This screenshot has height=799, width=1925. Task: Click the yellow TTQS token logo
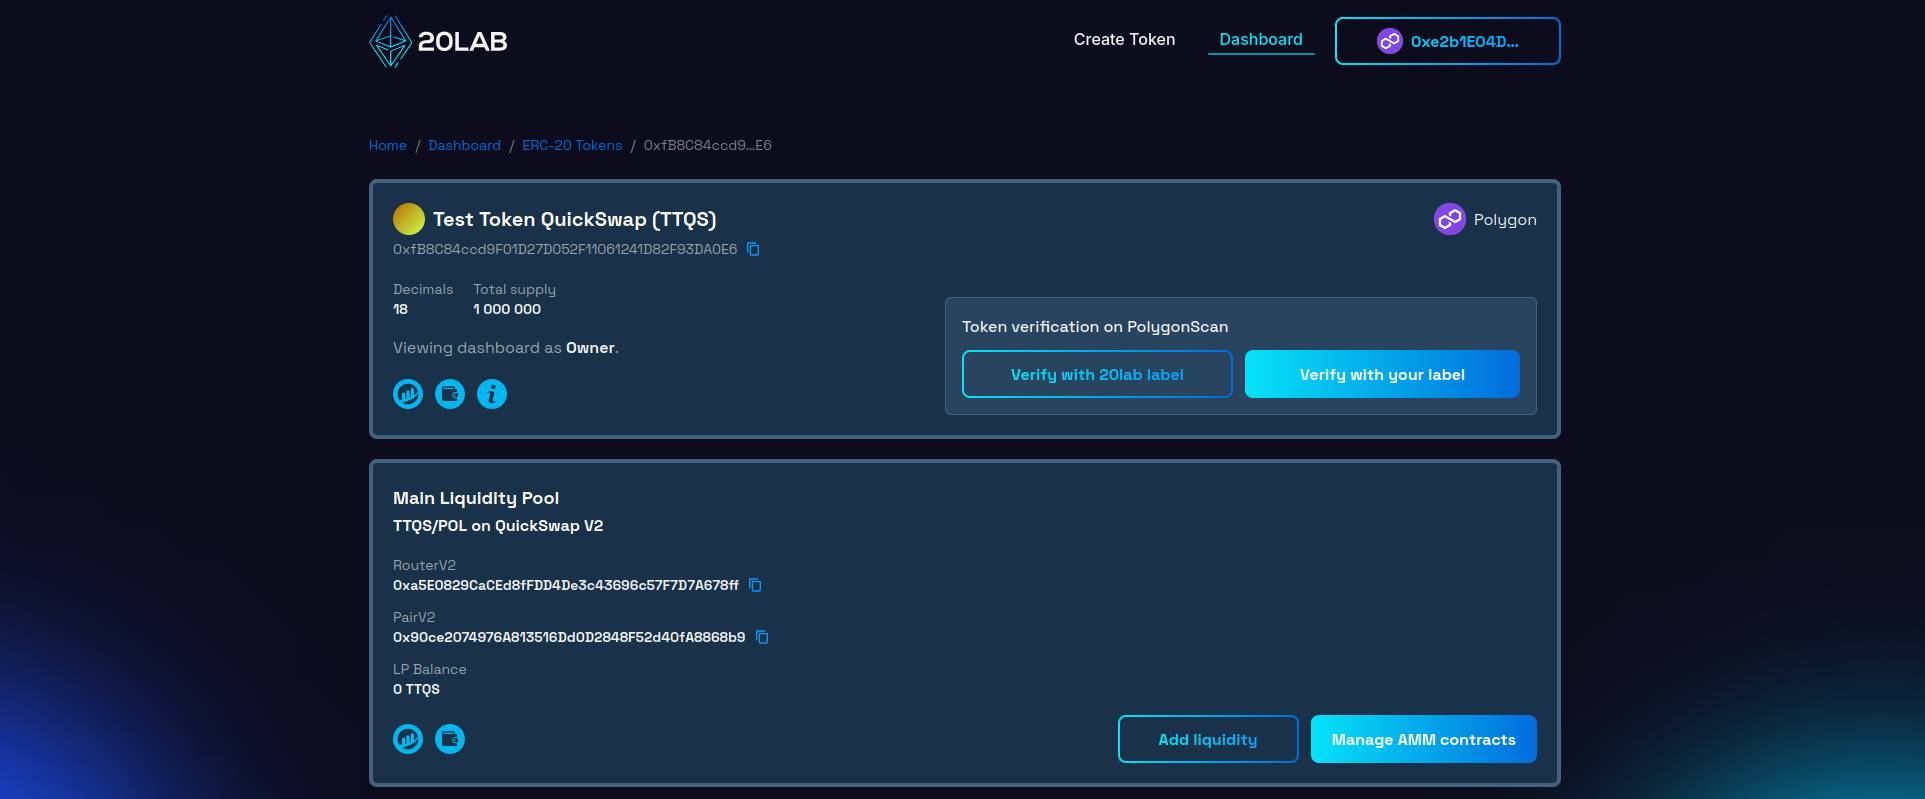tap(409, 219)
